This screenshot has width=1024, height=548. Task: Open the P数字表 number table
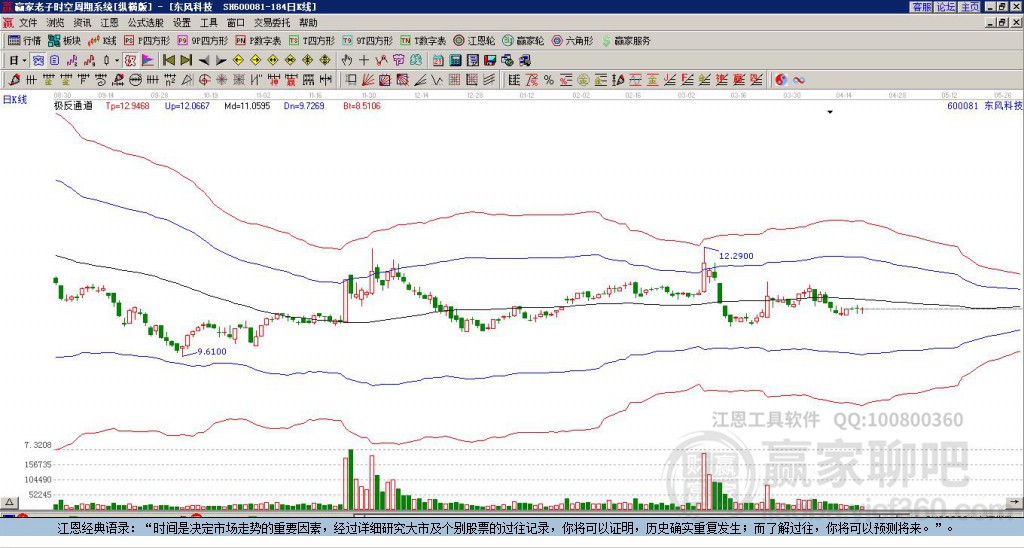coord(259,40)
